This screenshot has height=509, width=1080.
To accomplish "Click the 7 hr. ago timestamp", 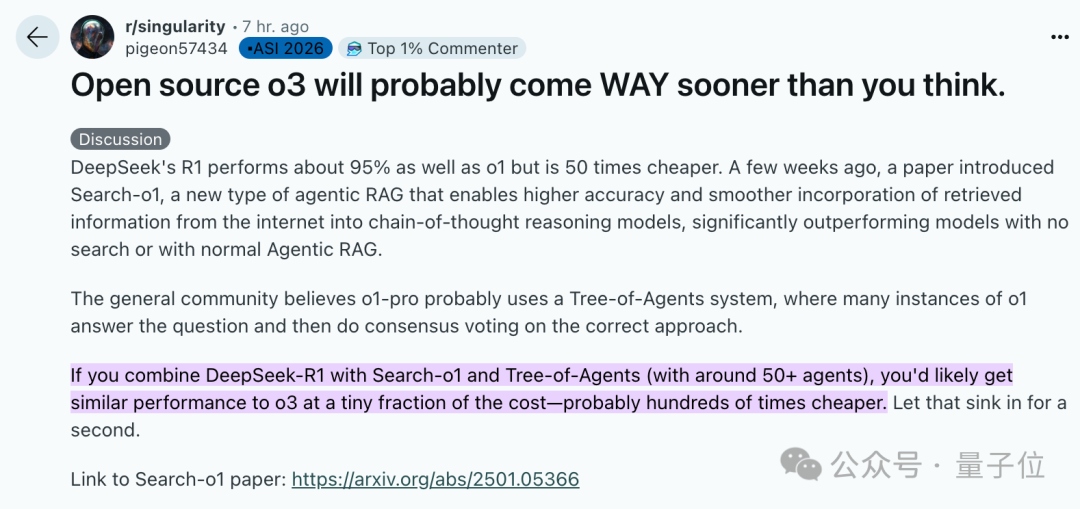I will tap(276, 27).
